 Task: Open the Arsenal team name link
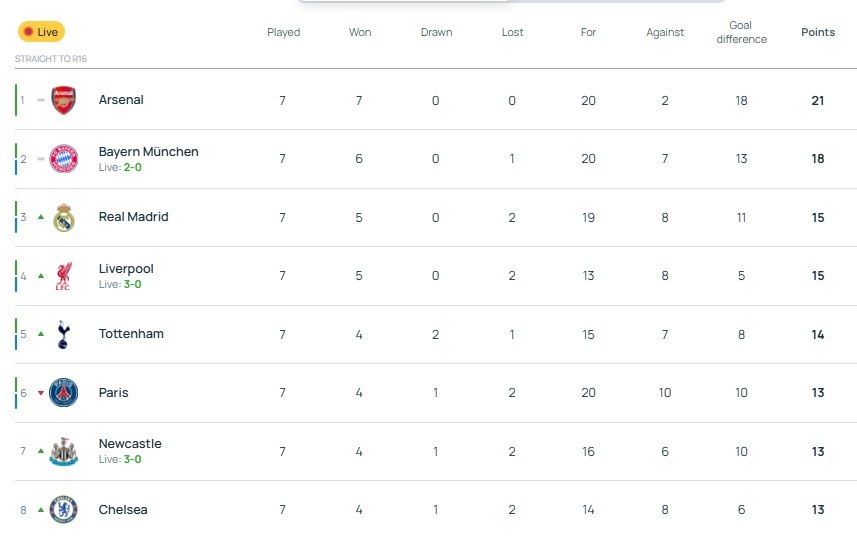(x=121, y=100)
